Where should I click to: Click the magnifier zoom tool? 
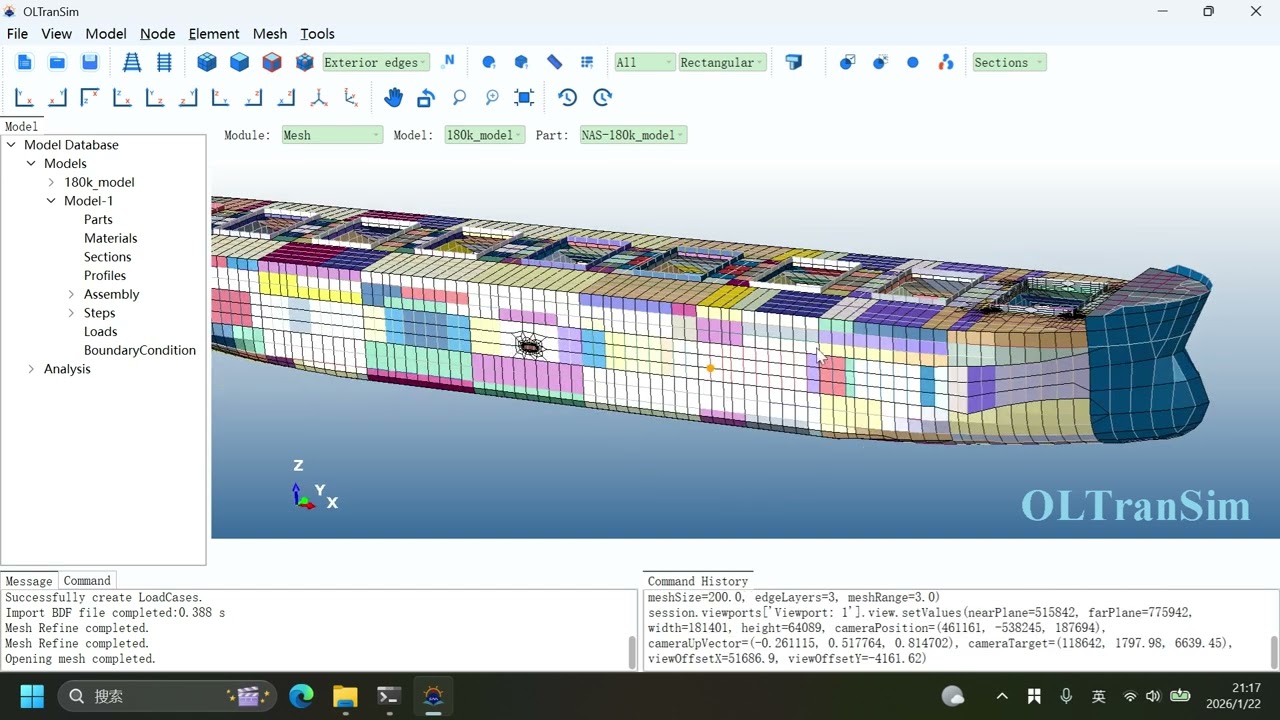point(459,97)
